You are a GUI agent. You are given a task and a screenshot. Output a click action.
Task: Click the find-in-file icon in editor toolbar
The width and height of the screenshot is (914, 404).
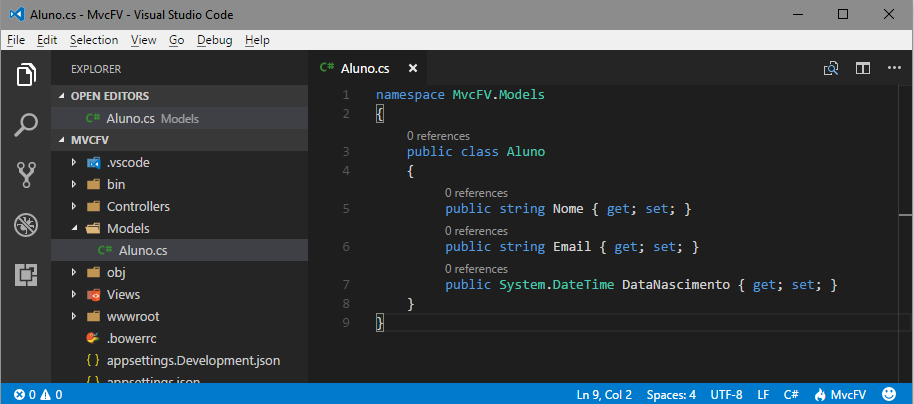coord(831,68)
